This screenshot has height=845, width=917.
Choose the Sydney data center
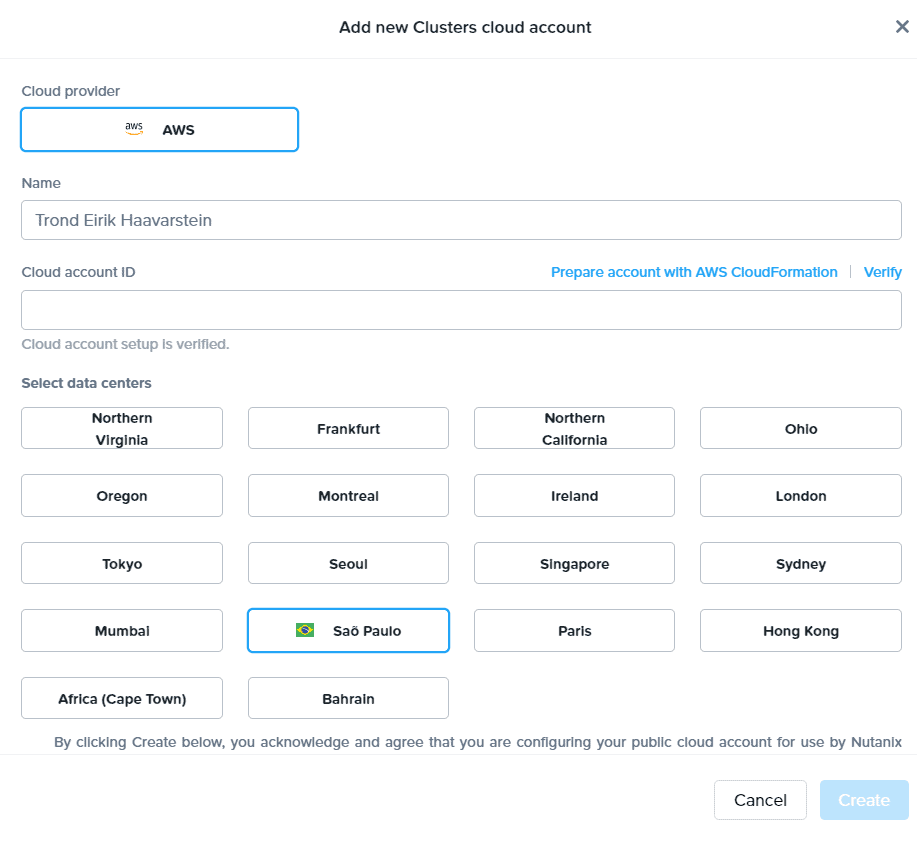(801, 563)
